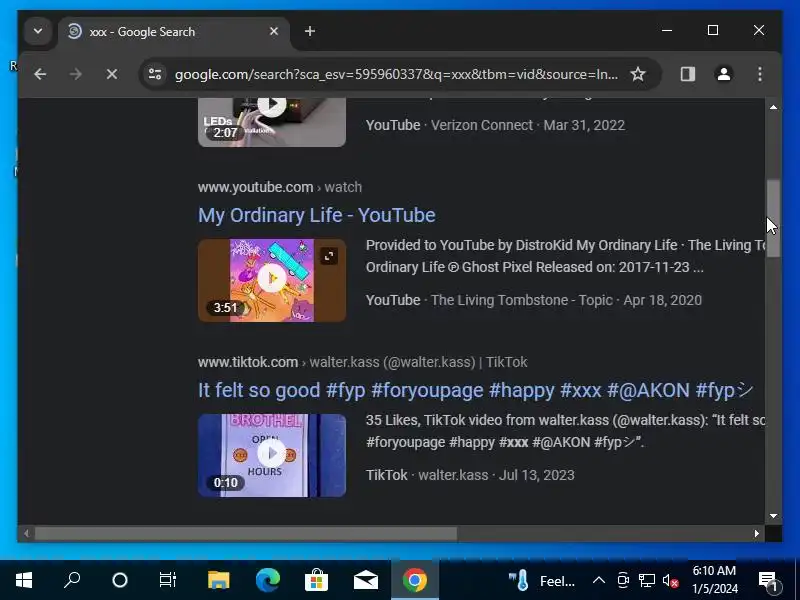
Task: Open File Explorer from the taskbar
Action: [x=218, y=580]
